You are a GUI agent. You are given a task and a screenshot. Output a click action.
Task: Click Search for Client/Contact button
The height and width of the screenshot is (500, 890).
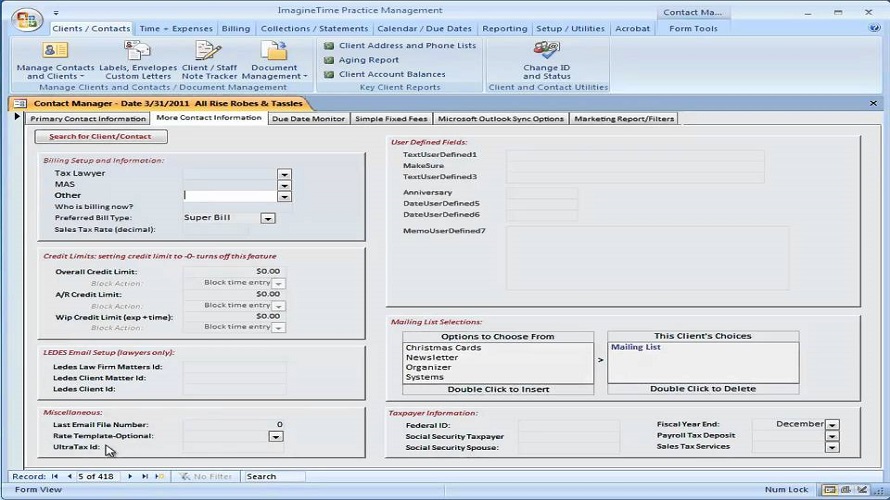click(100, 137)
